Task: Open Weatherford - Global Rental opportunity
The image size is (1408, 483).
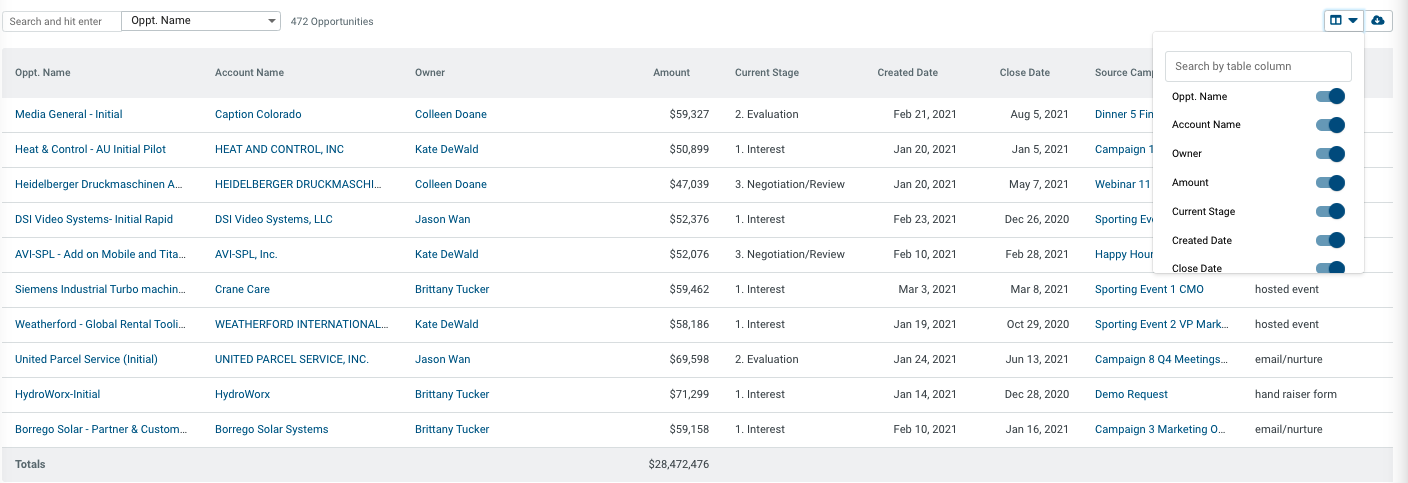Action: tap(100, 324)
